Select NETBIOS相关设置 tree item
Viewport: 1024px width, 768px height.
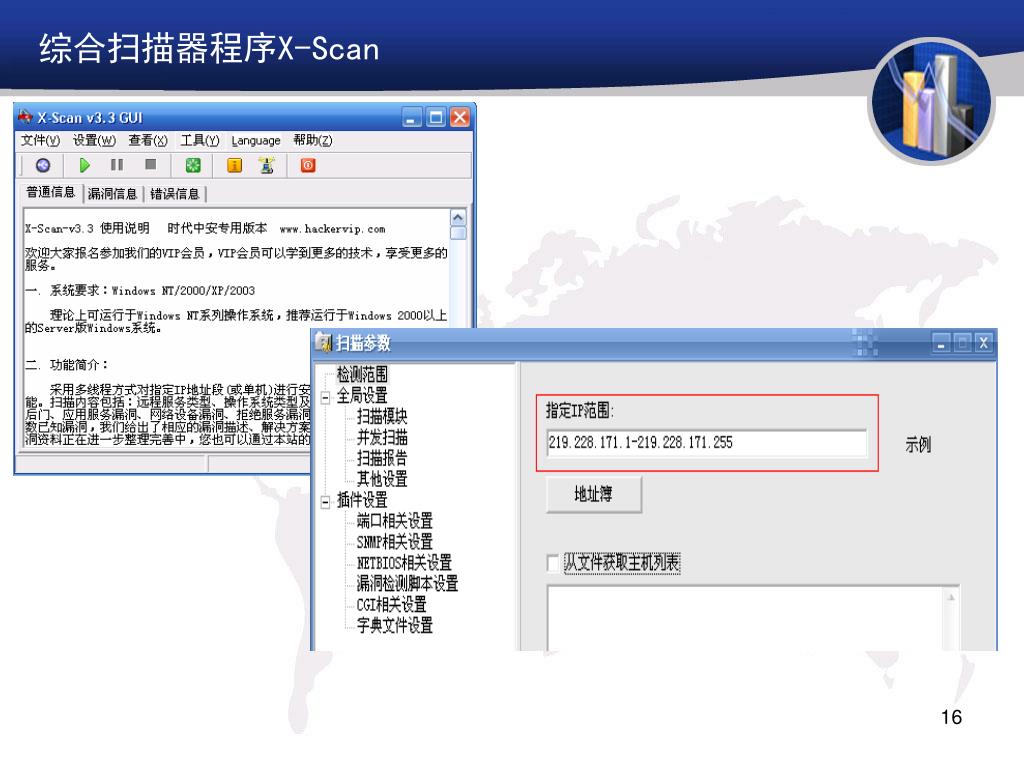point(404,562)
